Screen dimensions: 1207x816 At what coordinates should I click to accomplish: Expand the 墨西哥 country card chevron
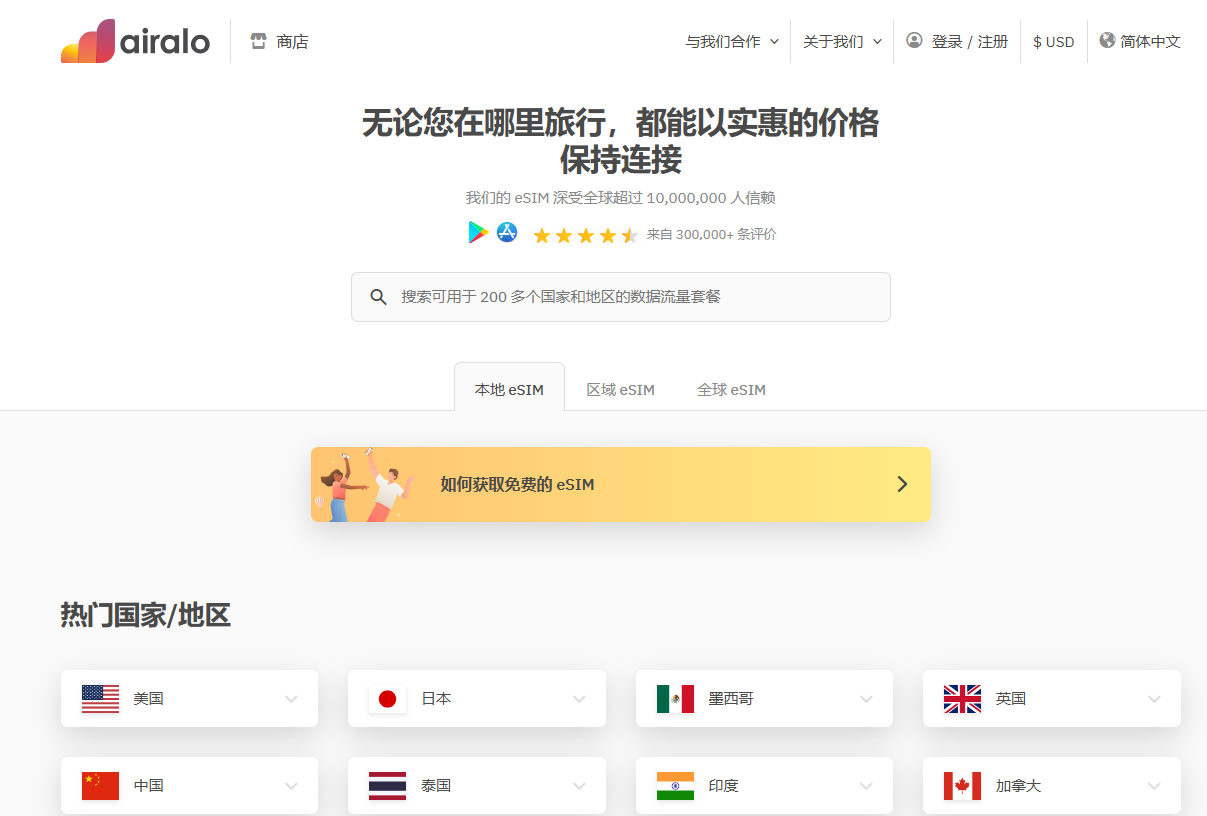866,699
